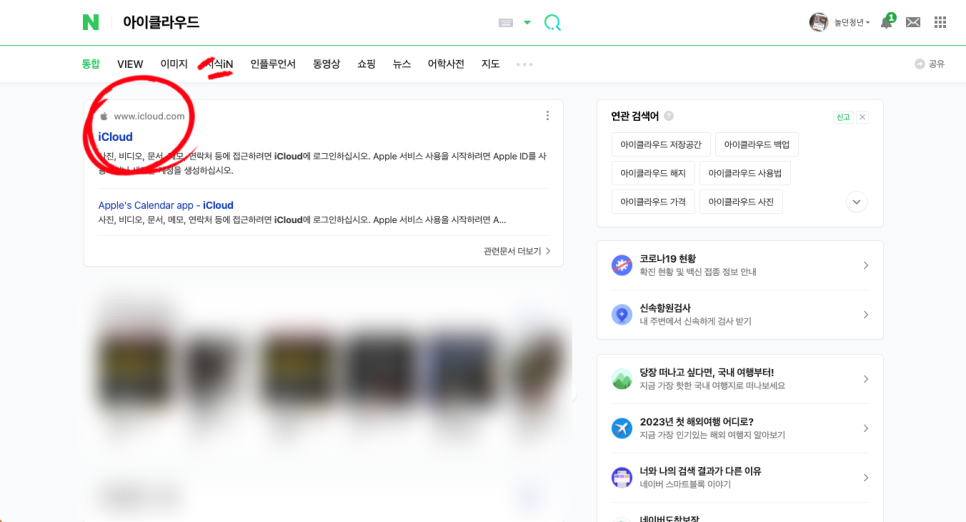Switch to the 지식iN tab
966x522 pixels.
[x=219, y=64]
